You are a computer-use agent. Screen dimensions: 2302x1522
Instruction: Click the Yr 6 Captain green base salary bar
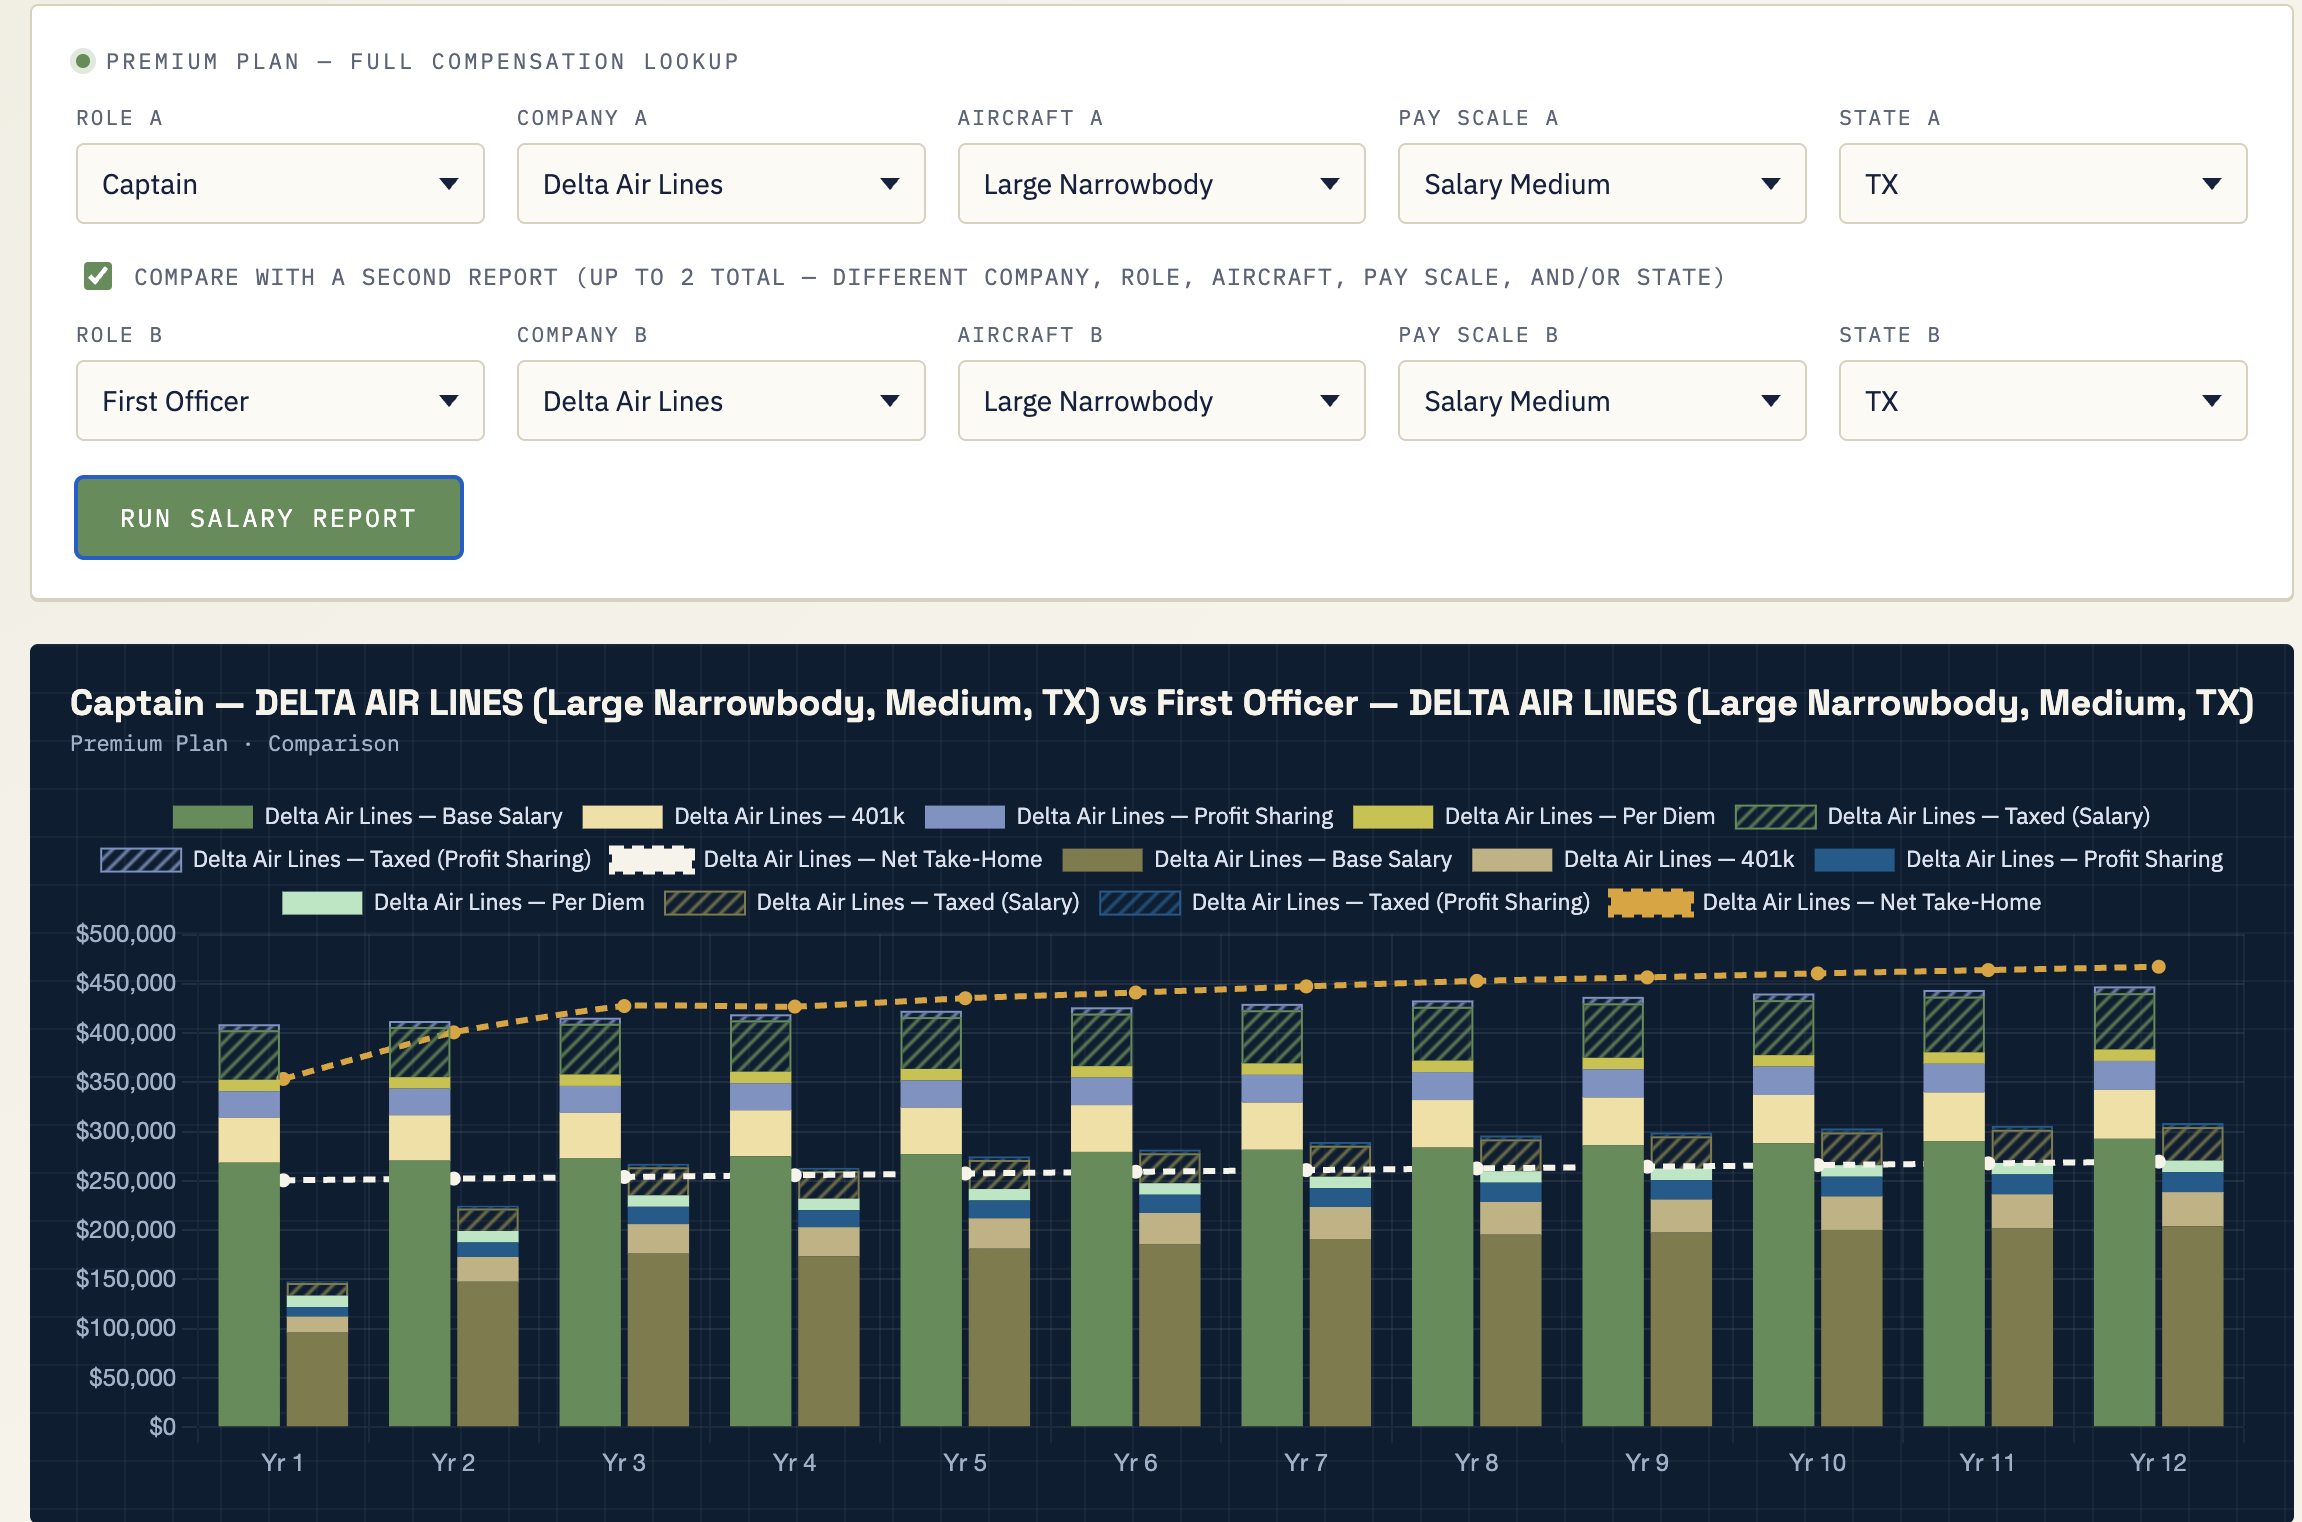1101,1288
